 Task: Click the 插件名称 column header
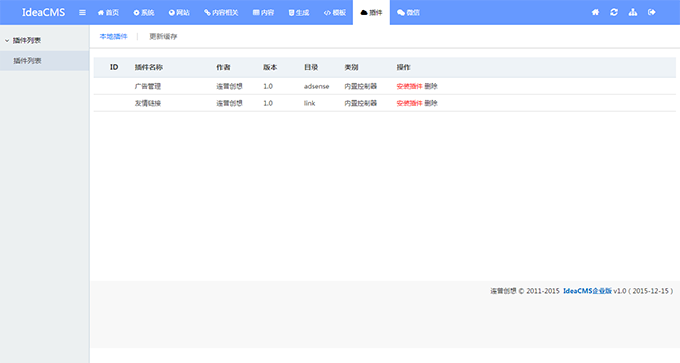149,67
